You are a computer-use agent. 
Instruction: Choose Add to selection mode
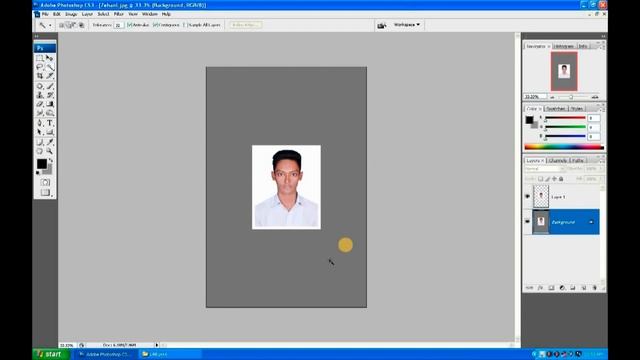[68, 25]
